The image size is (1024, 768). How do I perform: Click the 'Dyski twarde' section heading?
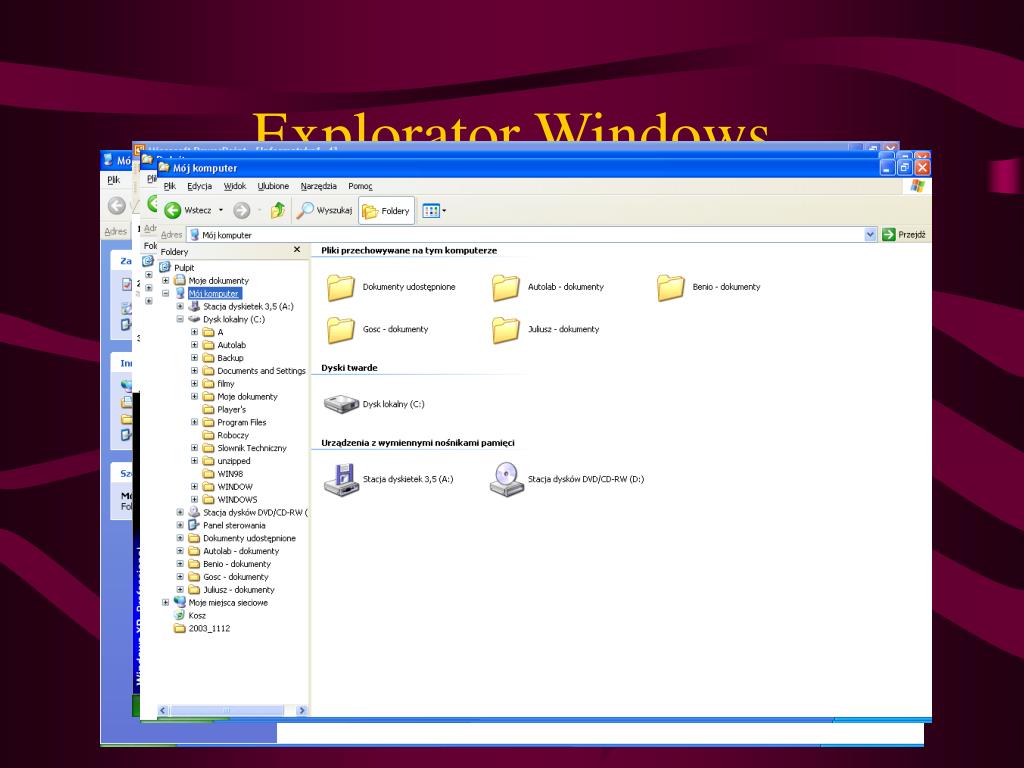click(x=349, y=368)
